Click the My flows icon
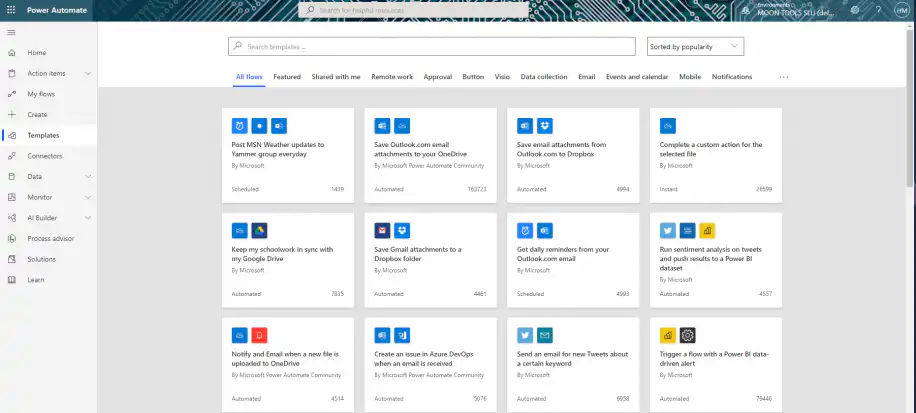 [12, 94]
